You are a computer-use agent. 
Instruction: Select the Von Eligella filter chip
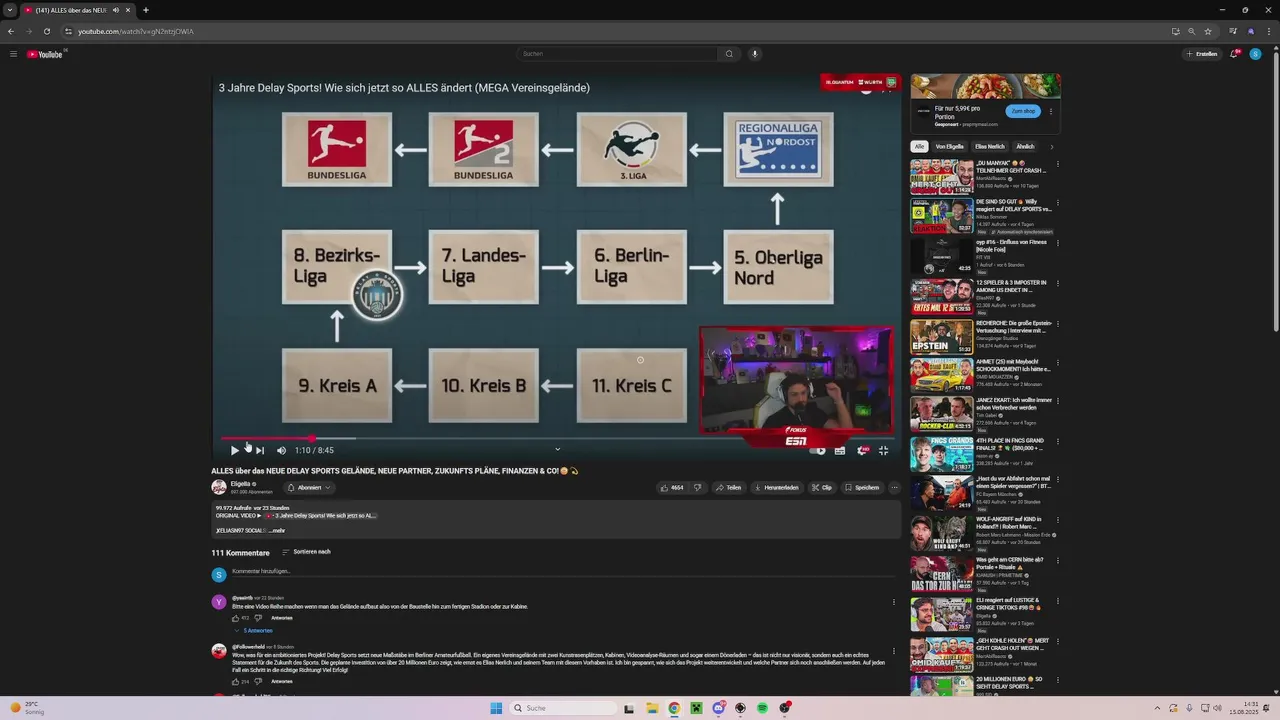pos(950,146)
